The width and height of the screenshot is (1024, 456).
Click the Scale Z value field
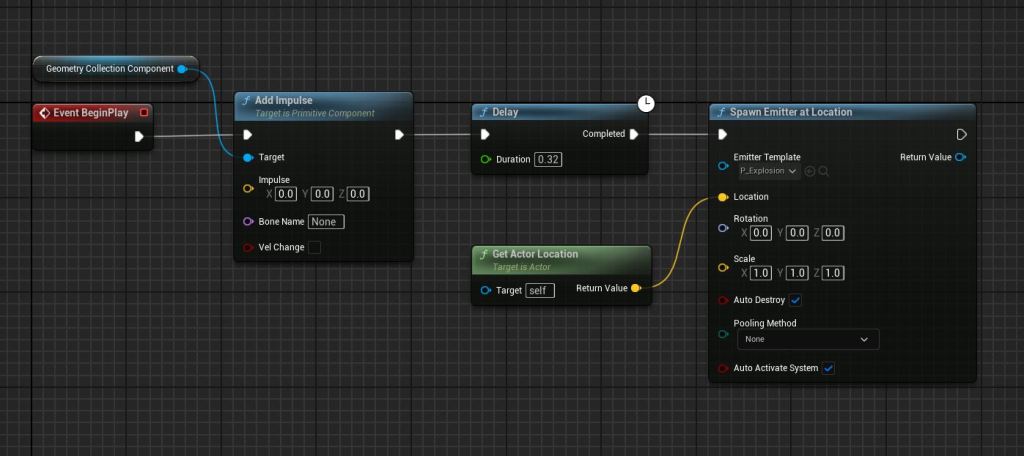tap(833, 273)
